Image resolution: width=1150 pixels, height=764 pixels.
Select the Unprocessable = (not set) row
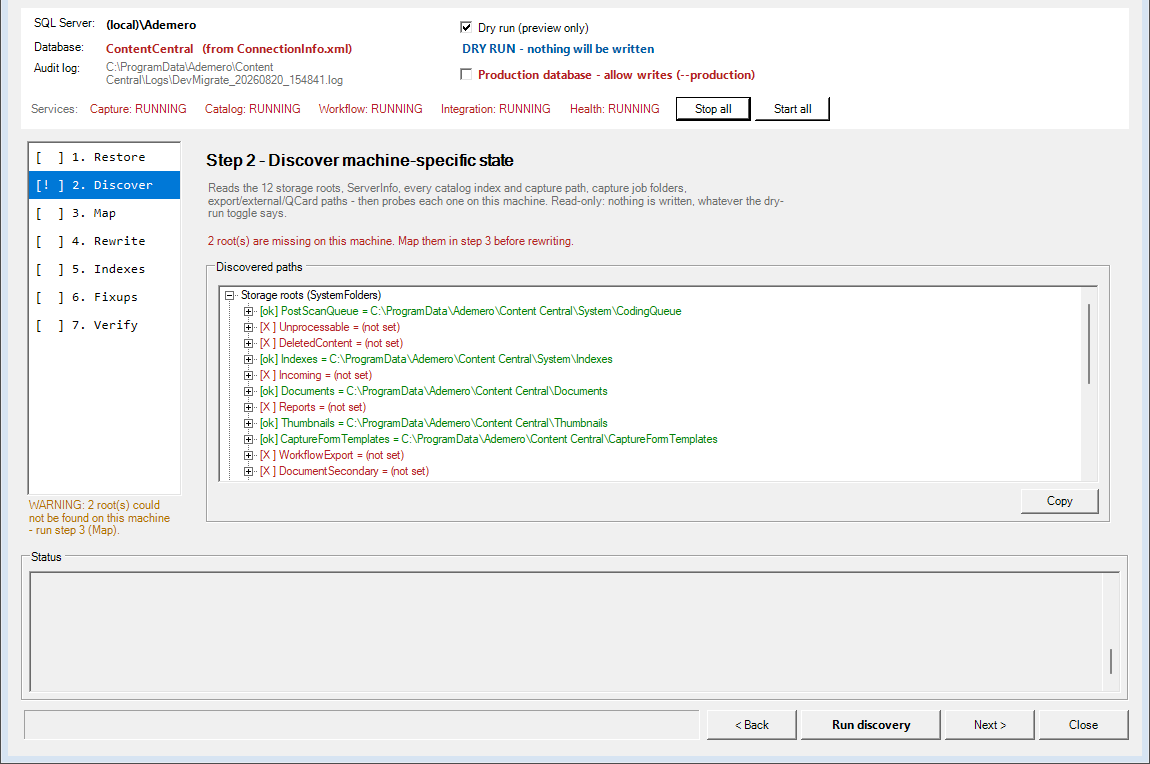tap(329, 328)
